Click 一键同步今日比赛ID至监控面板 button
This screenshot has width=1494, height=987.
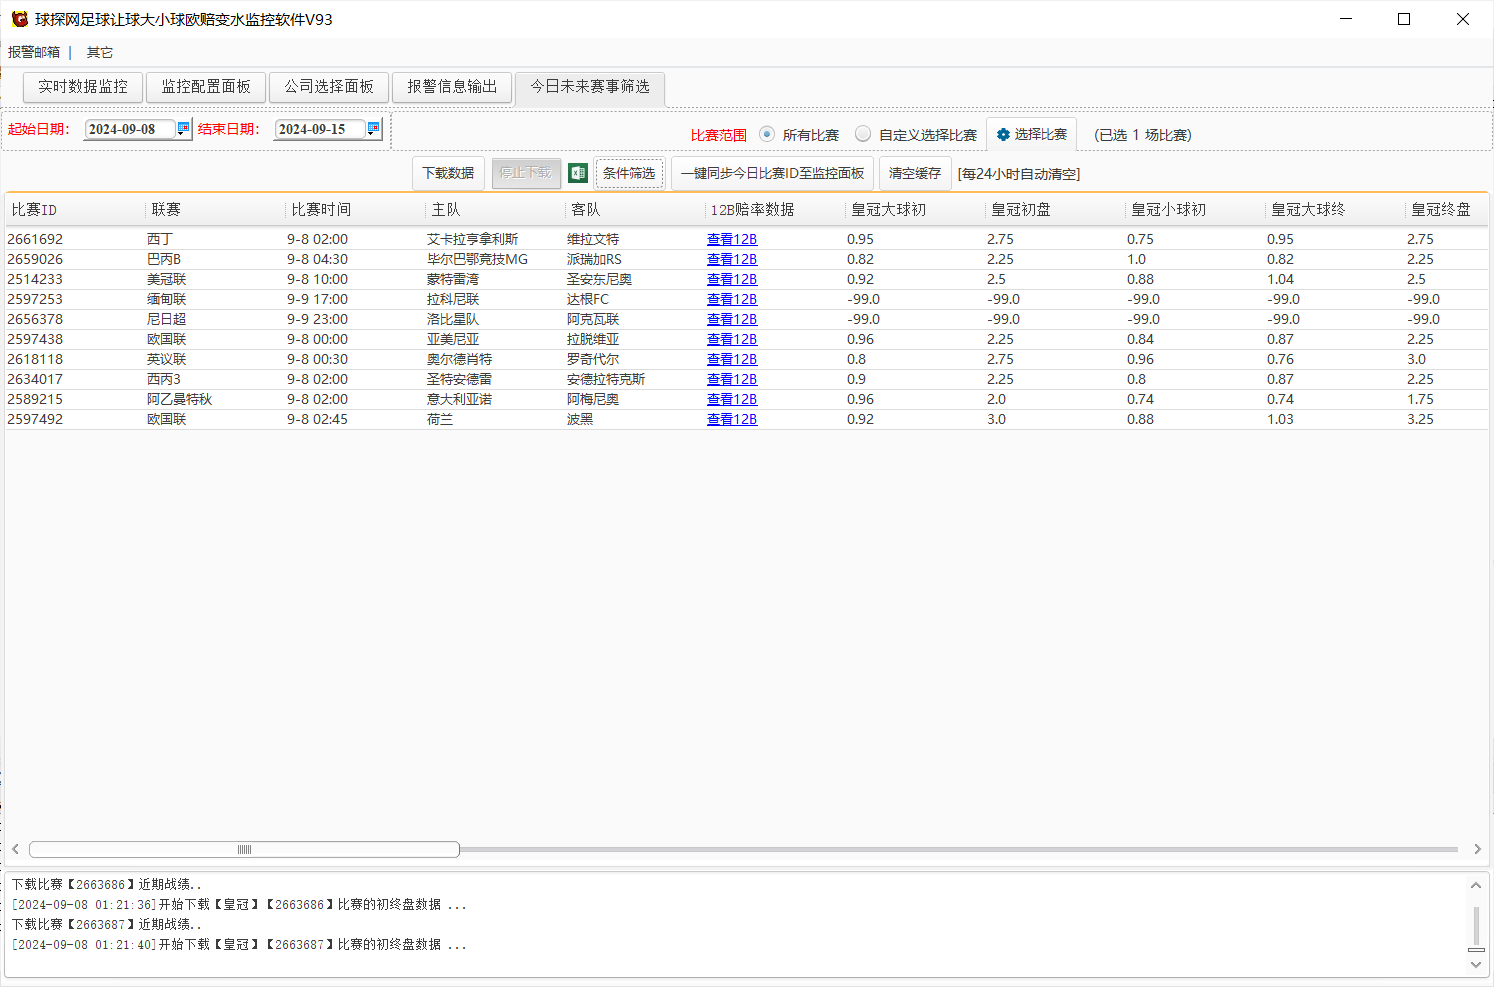(x=772, y=173)
